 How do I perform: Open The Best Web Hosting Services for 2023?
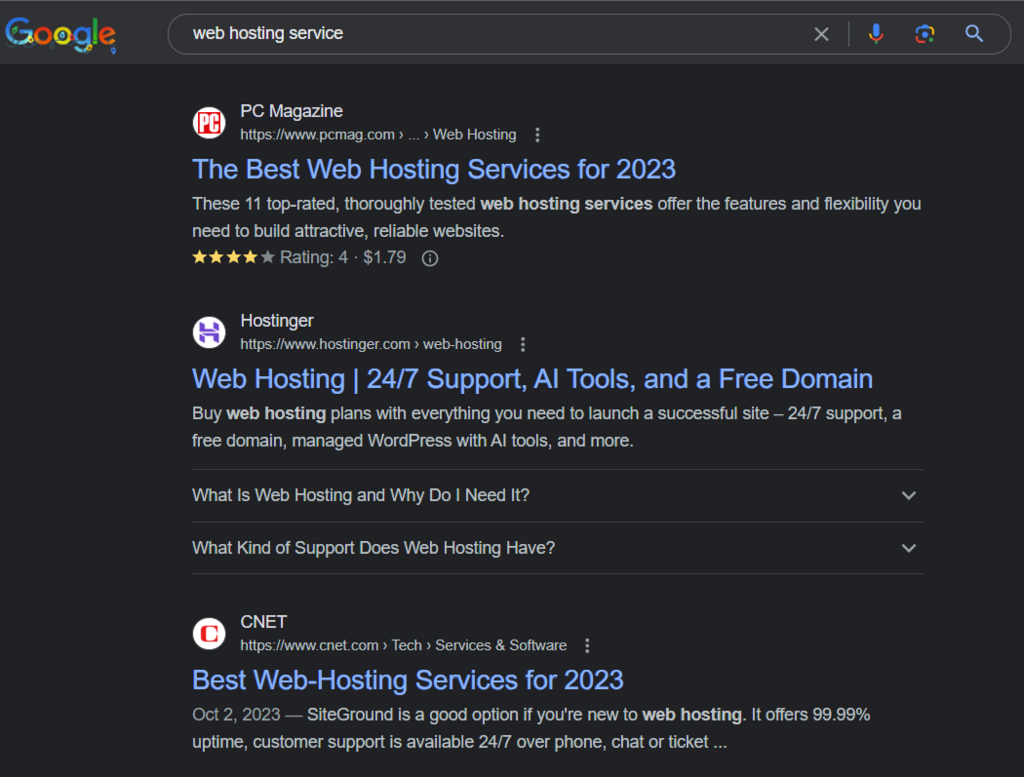click(x=434, y=169)
